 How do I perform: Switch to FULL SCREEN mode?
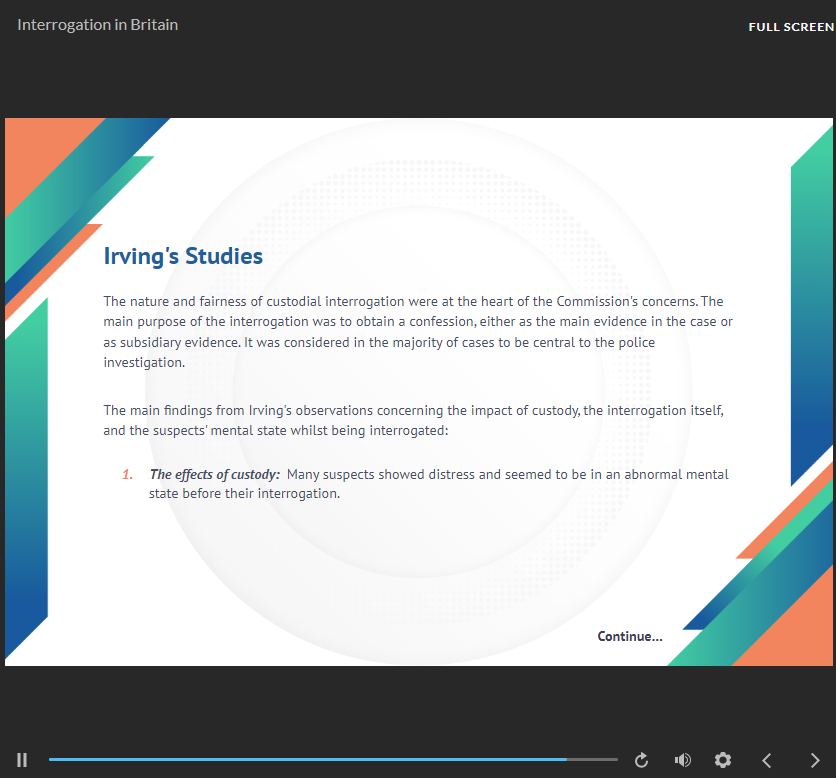pyautogui.click(x=790, y=27)
